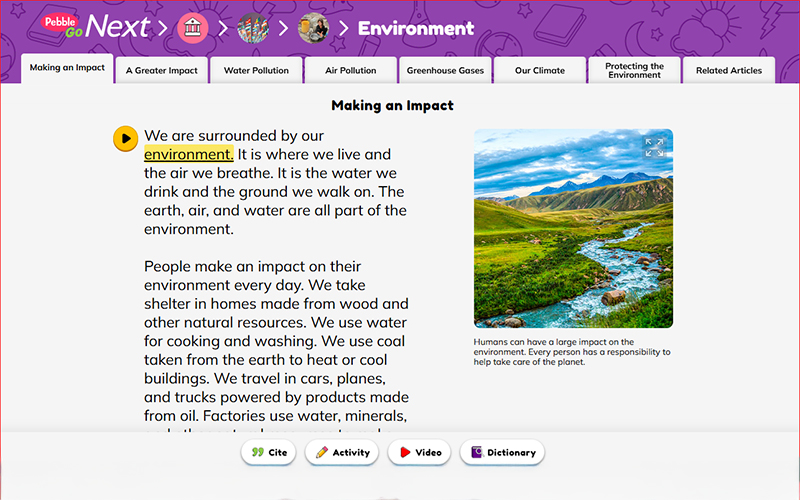Open the pink museum building breadcrumb icon

pyautogui.click(x=192, y=28)
